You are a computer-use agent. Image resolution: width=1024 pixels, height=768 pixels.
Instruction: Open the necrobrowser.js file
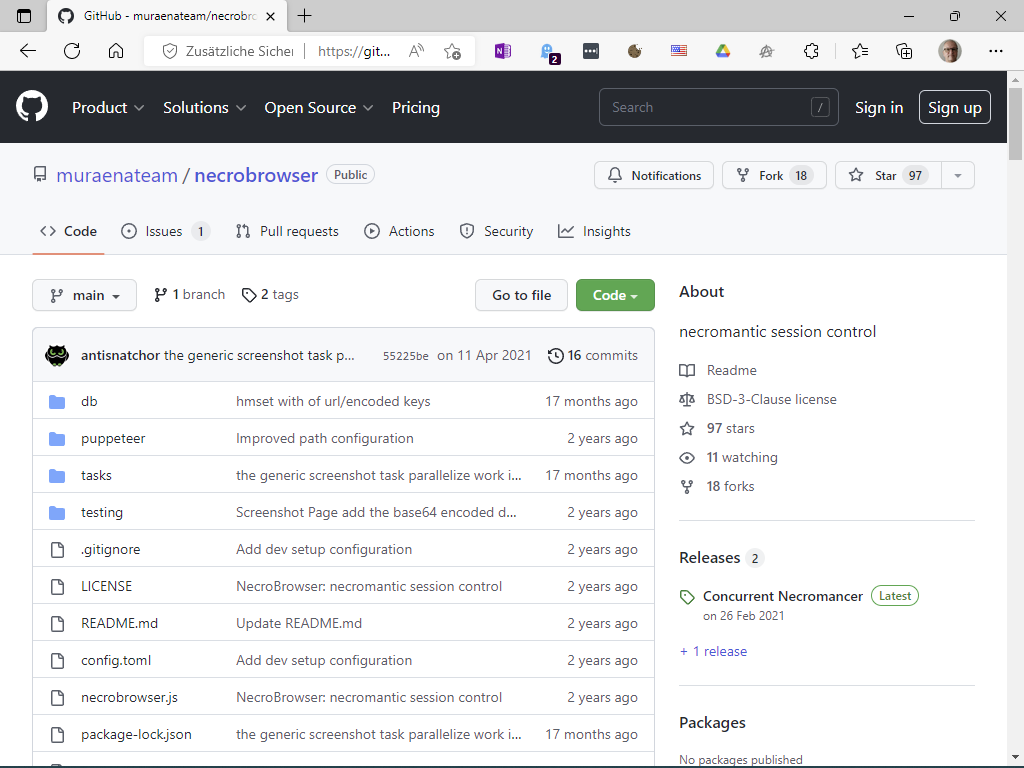pyautogui.click(x=129, y=697)
